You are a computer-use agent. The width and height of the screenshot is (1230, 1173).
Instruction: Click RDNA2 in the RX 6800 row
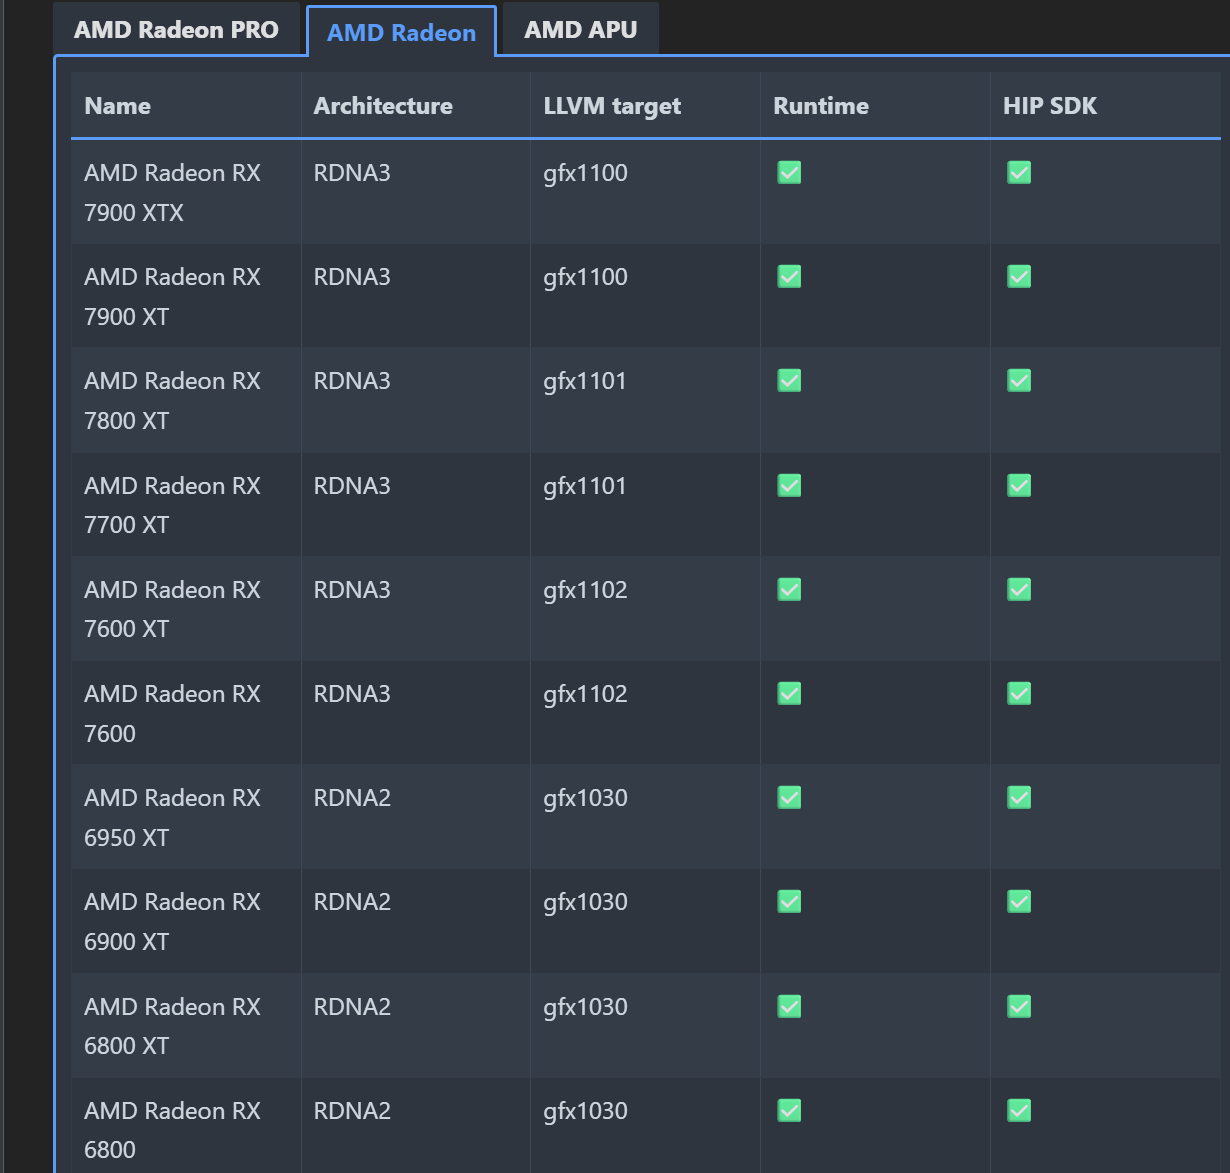[x=352, y=1110]
